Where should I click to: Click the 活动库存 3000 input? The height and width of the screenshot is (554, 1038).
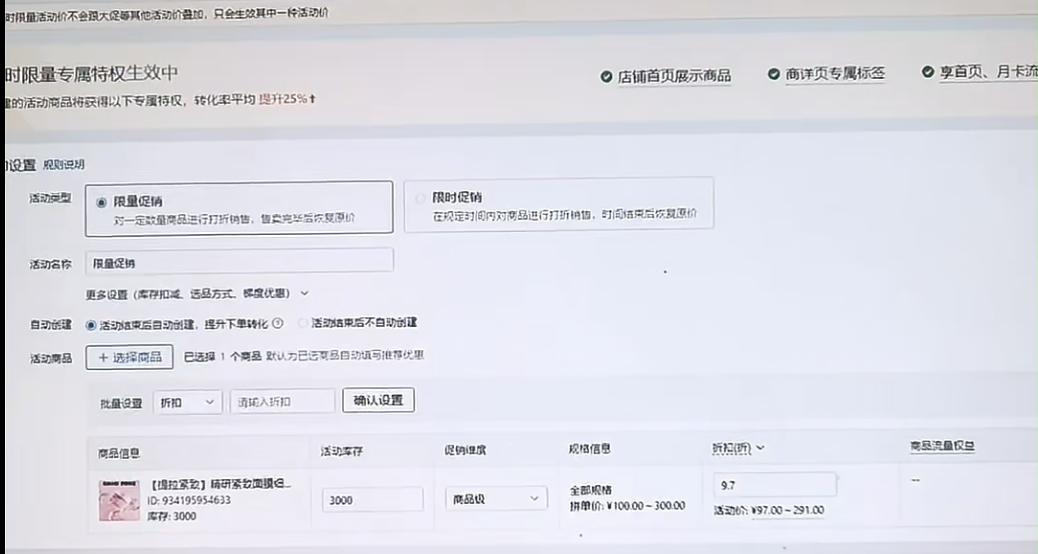click(373, 500)
